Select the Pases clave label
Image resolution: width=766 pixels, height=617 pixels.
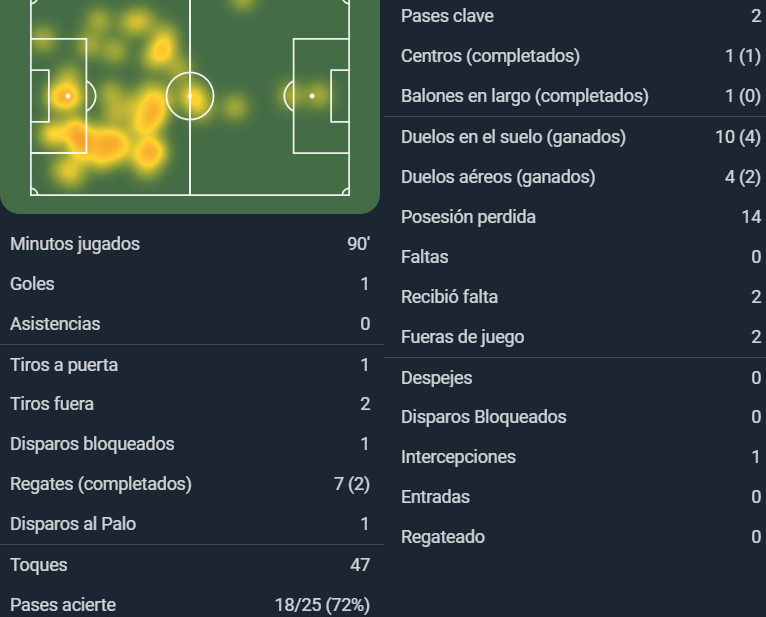pyautogui.click(x=447, y=16)
